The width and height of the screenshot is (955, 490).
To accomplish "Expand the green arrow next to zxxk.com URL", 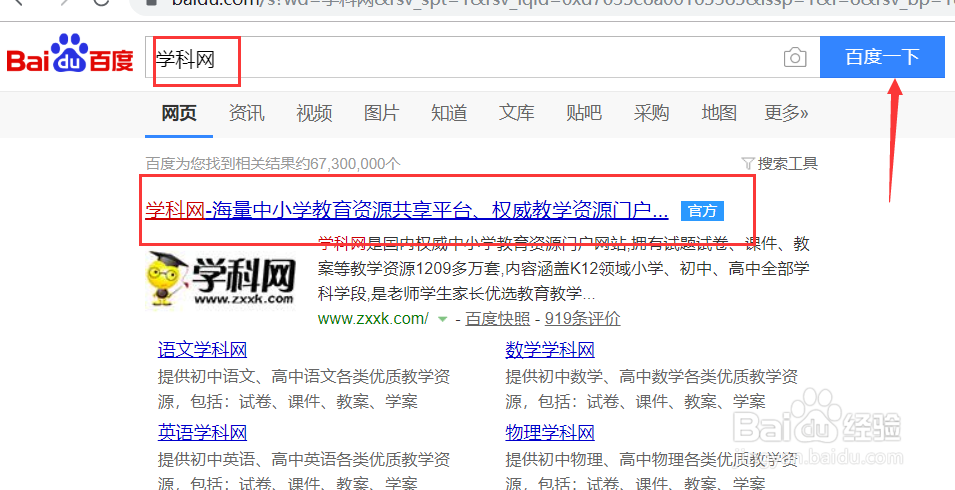I will (x=443, y=319).
